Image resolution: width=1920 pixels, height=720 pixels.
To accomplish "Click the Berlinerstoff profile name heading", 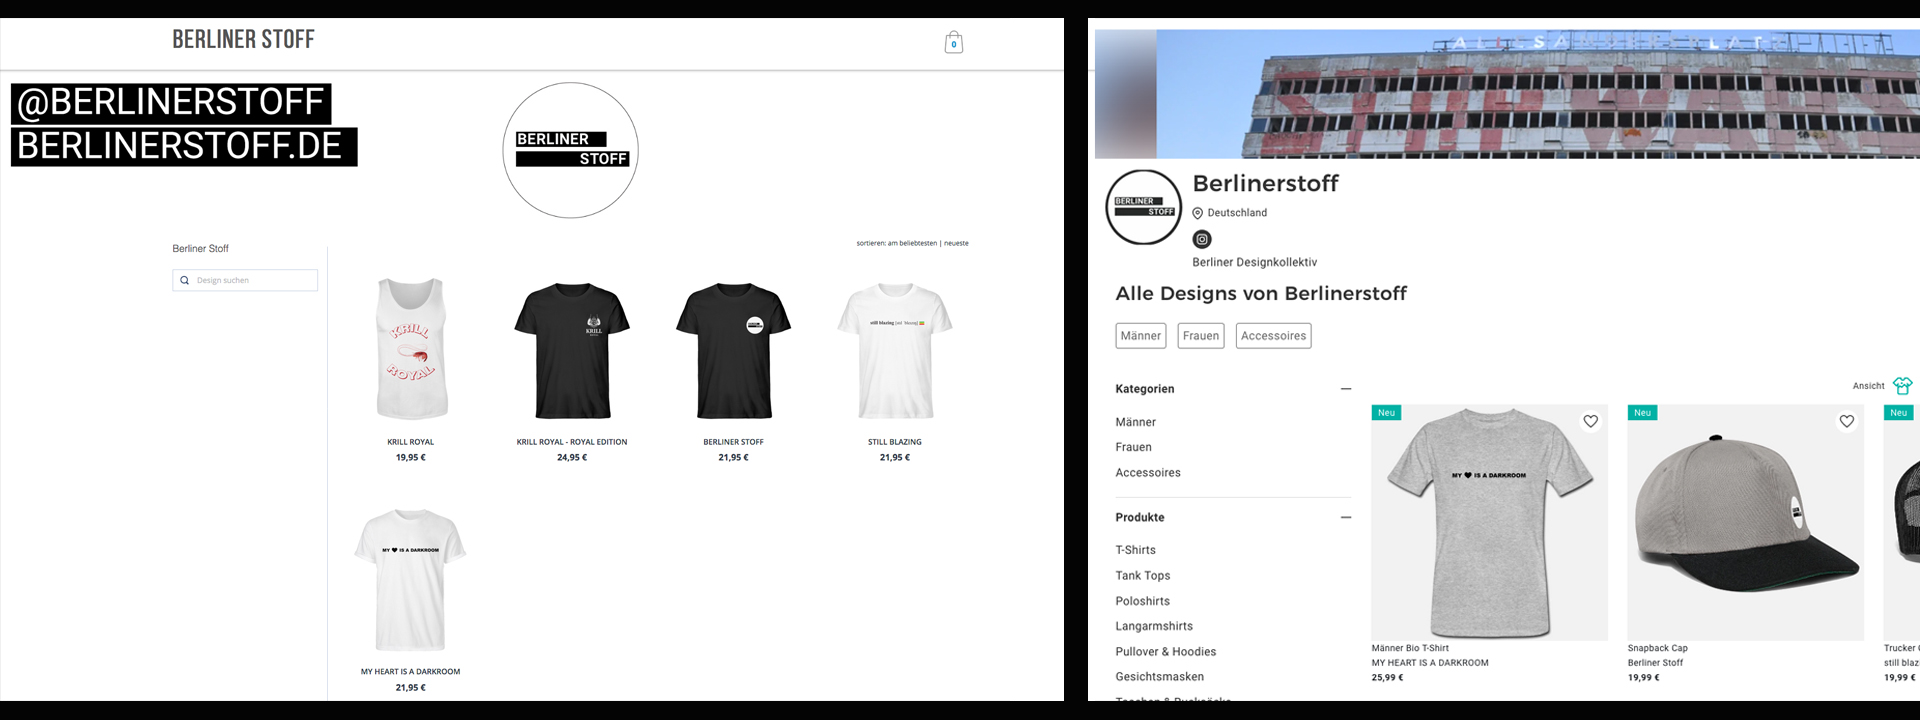I will tap(1265, 183).
